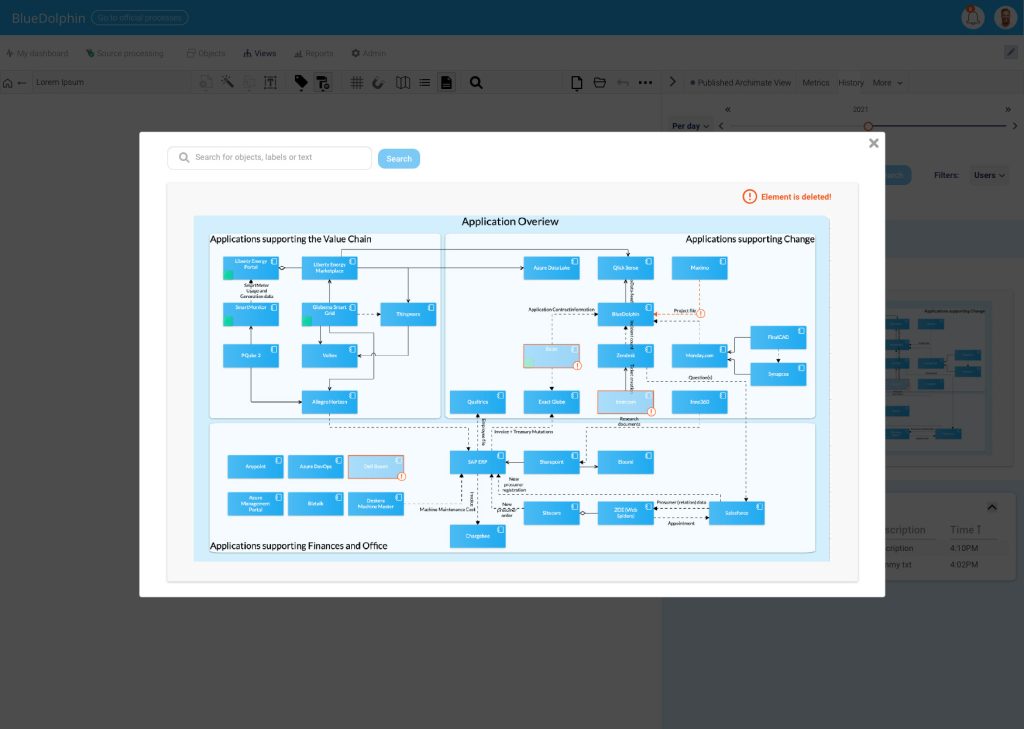Click the search field in the dialog
The image size is (1024, 729).
269,157
